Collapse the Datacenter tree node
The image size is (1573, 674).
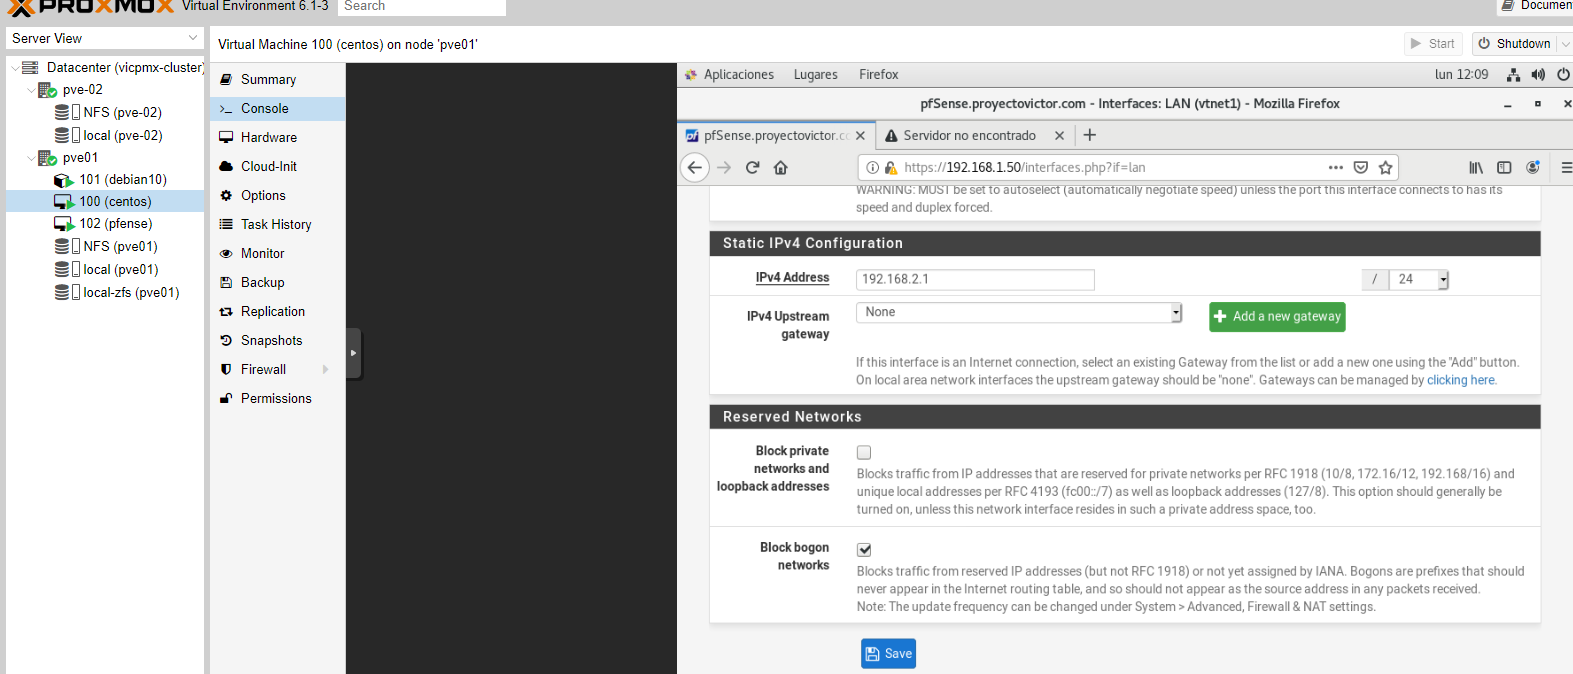point(15,67)
